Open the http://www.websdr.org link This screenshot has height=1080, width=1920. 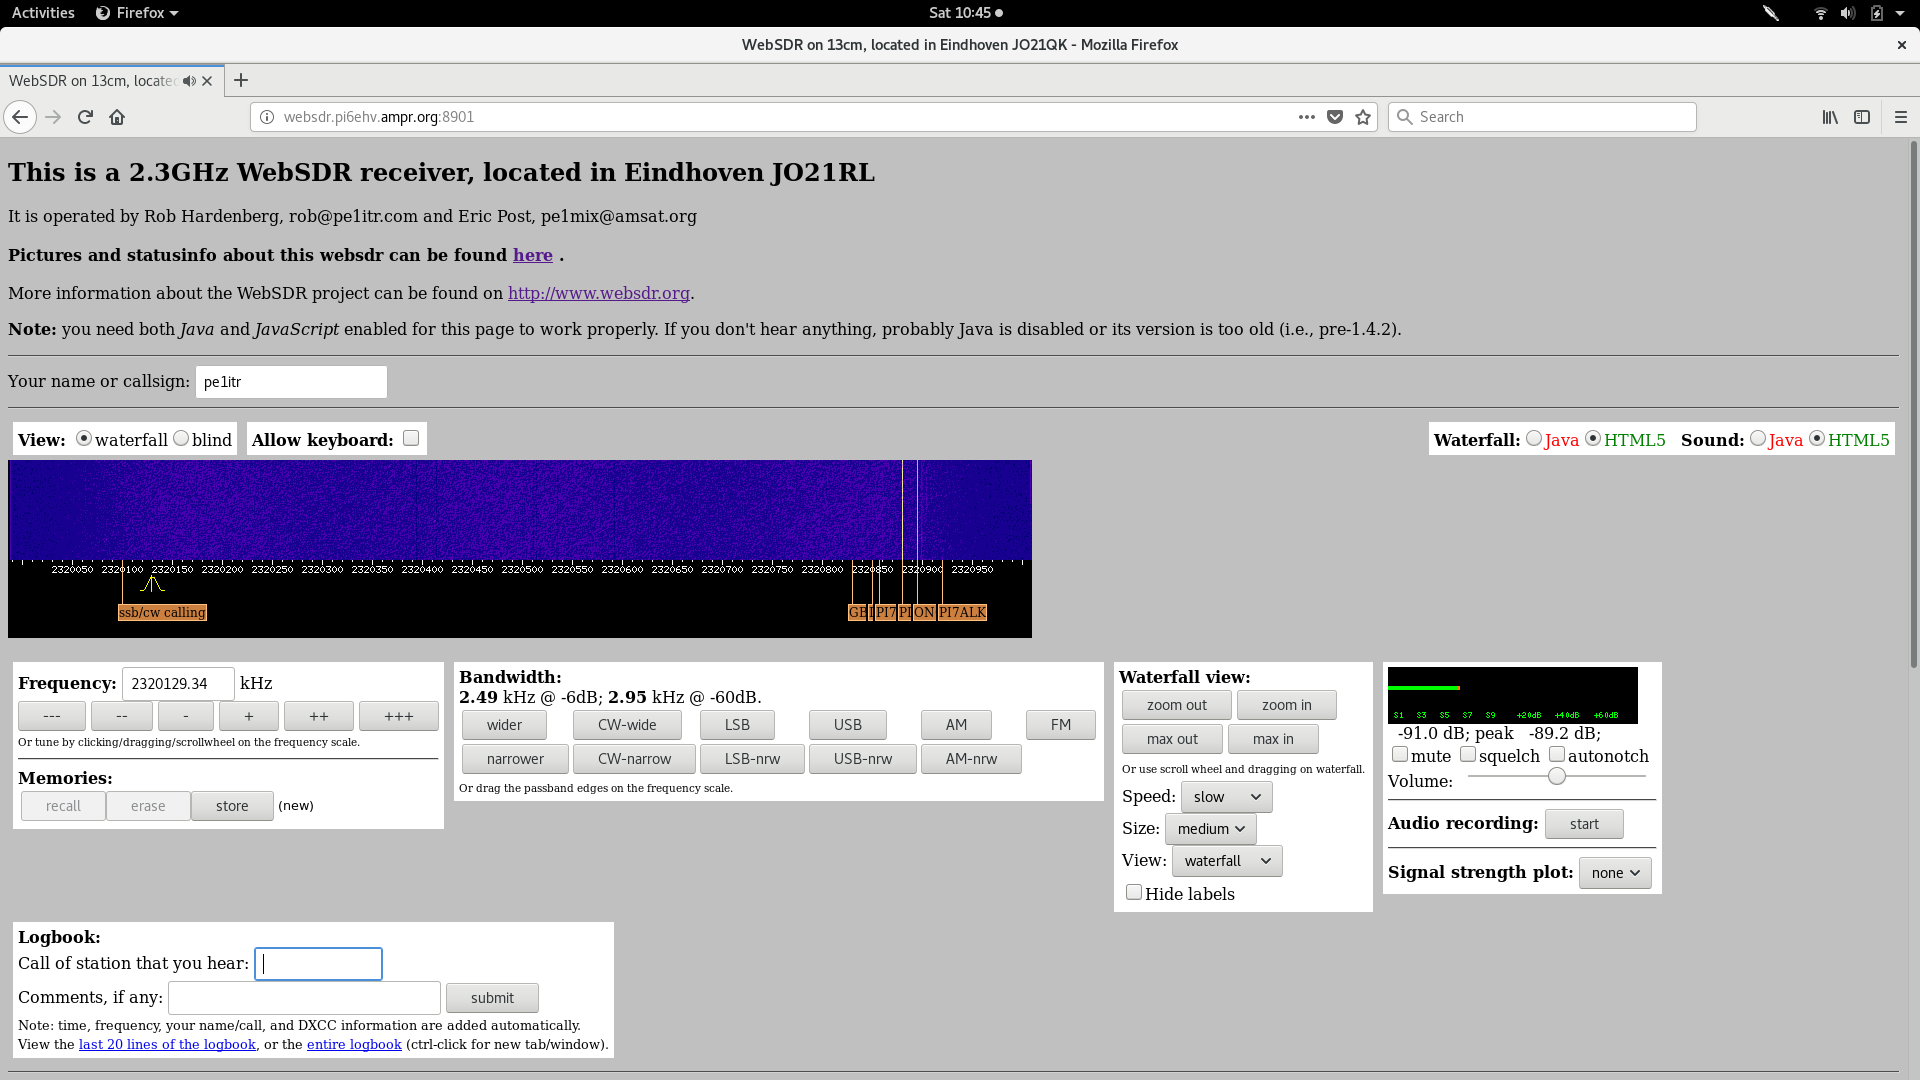tap(599, 293)
